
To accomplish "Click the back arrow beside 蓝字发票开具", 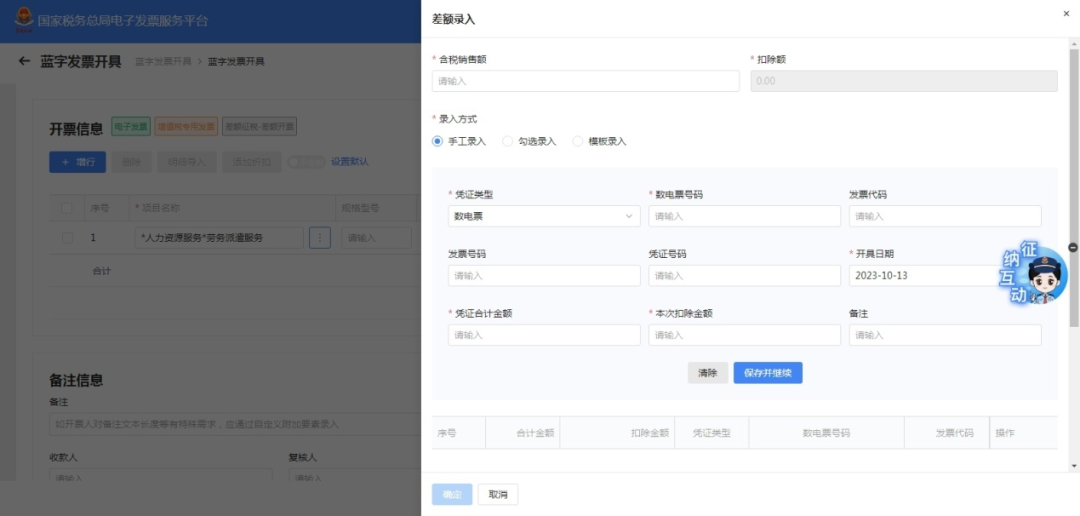I will click(x=24, y=62).
